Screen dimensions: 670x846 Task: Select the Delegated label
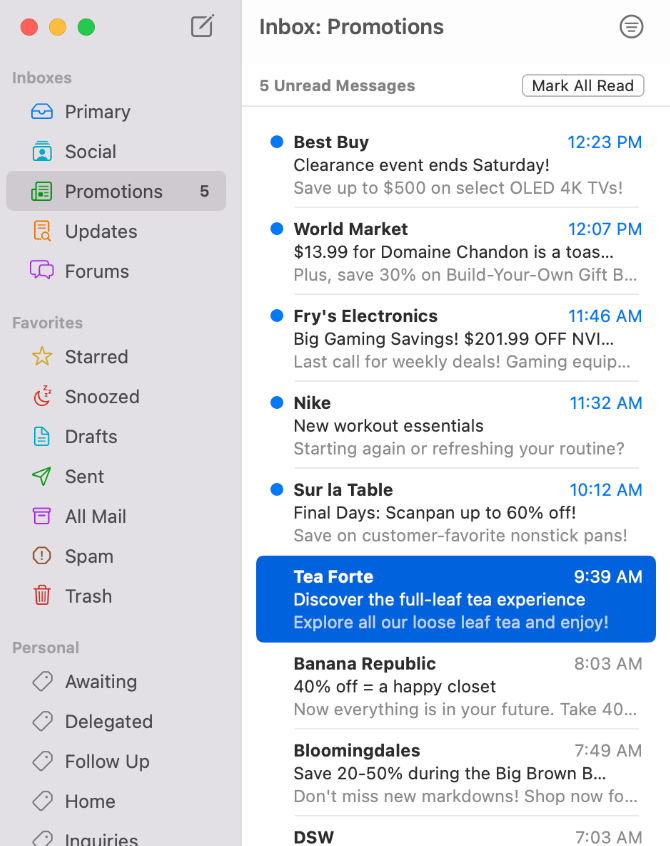point(109,722)
